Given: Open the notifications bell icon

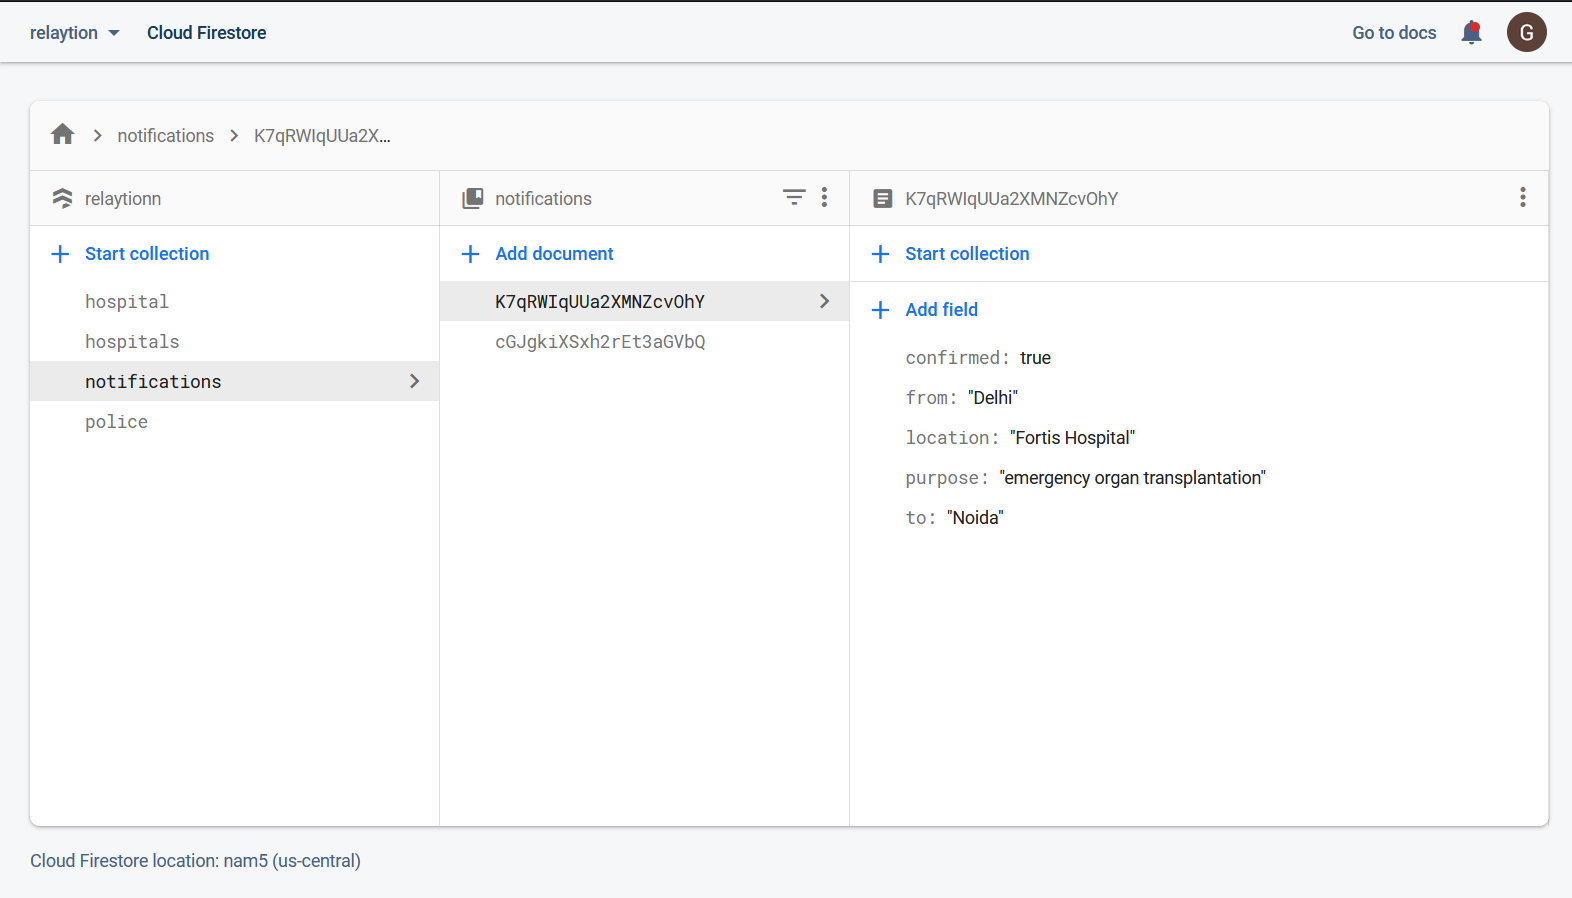Looking at the screenshot, I should [1471, 33].
